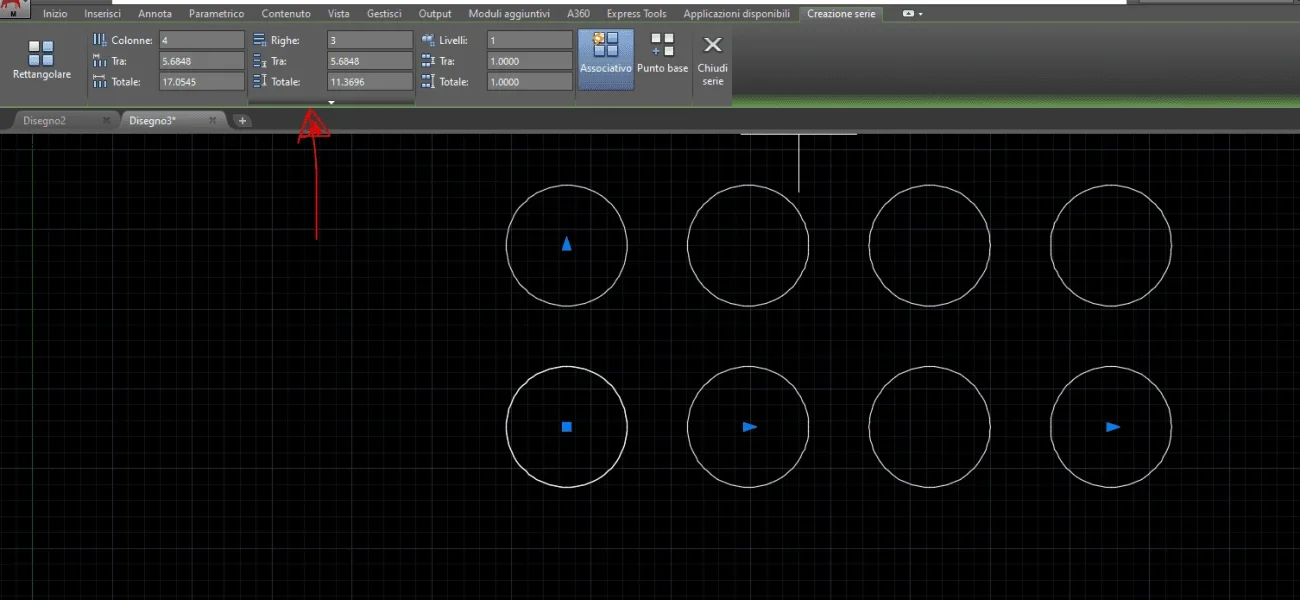
Task: Click the Livelli levels icon
Action: point(428,40)
